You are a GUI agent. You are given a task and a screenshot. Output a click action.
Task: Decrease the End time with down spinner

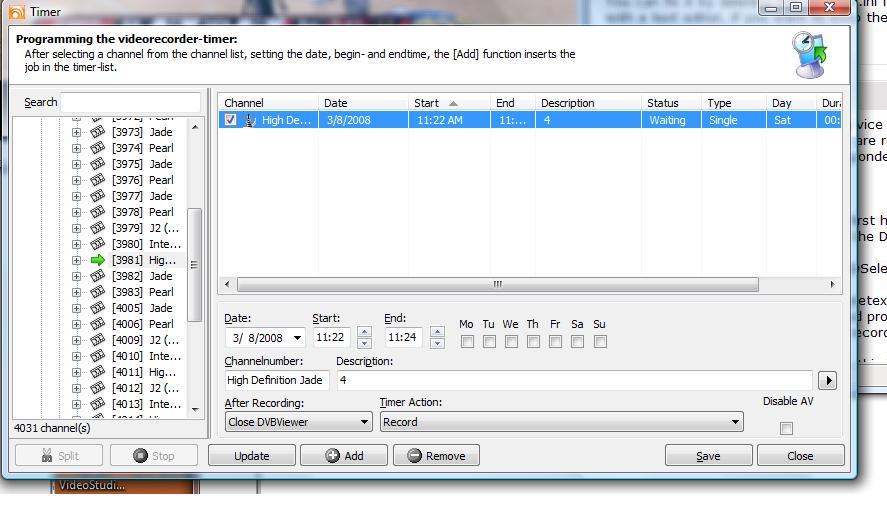[437, 343]
